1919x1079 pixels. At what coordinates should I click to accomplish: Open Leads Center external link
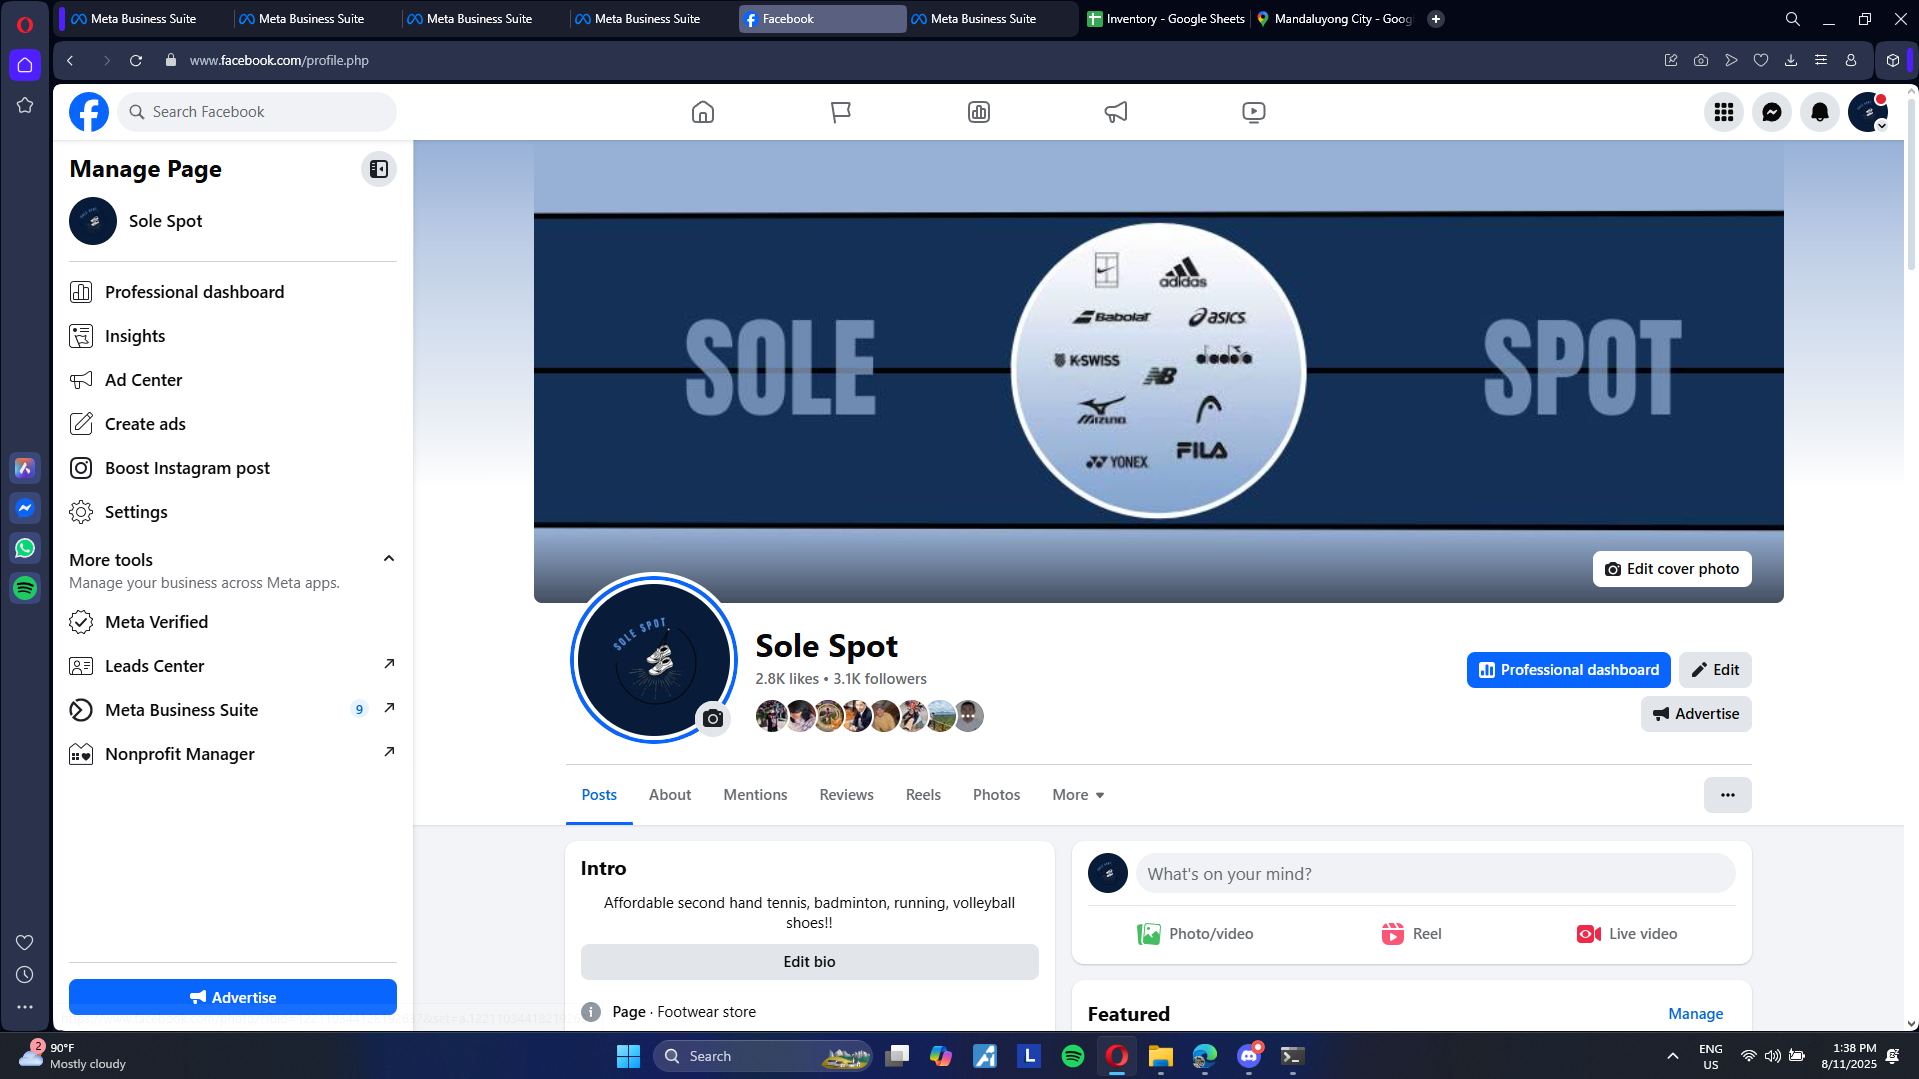click(233, 666)
